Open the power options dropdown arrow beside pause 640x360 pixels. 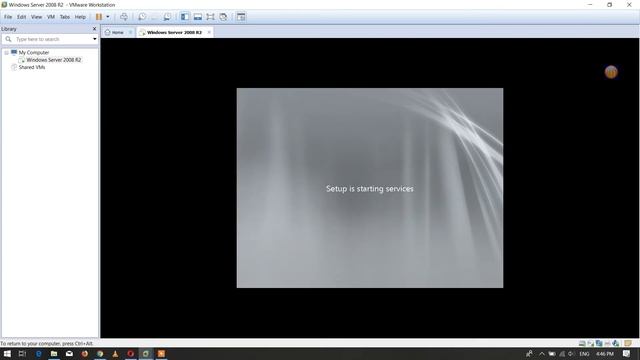[x=108, y=17]
